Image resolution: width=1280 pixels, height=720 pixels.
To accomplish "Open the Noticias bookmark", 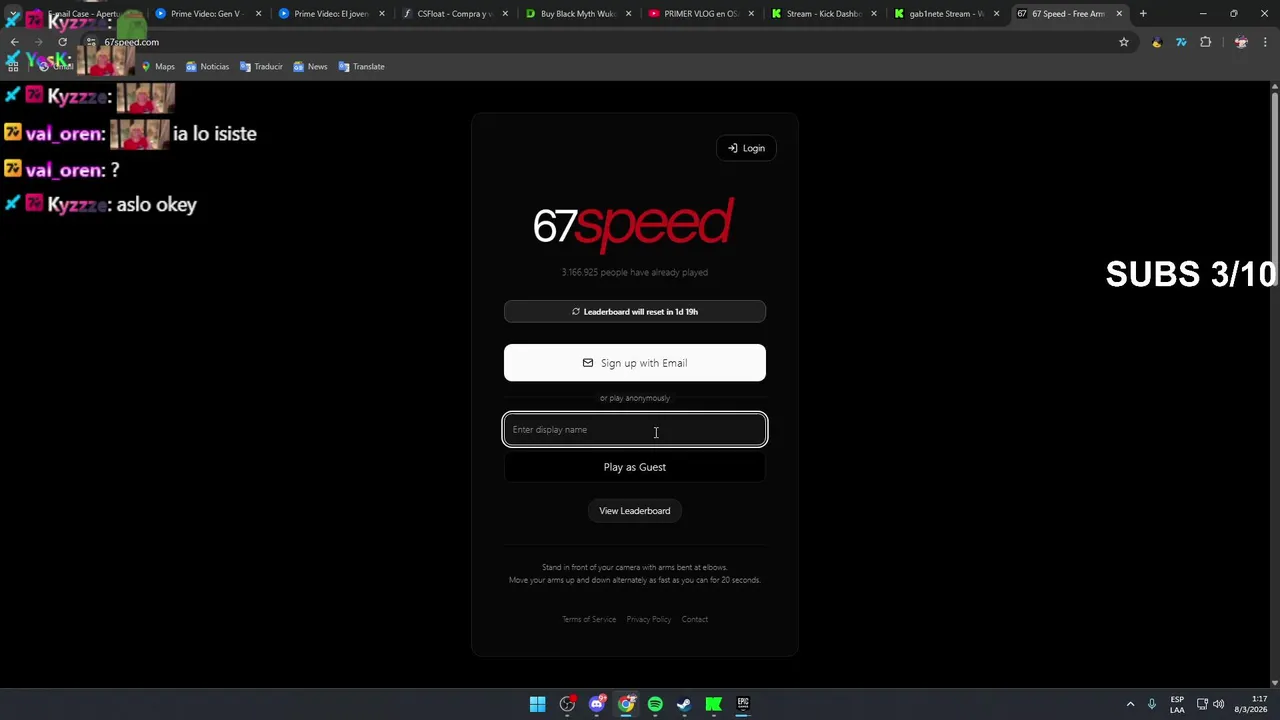I will coord(207,66).
